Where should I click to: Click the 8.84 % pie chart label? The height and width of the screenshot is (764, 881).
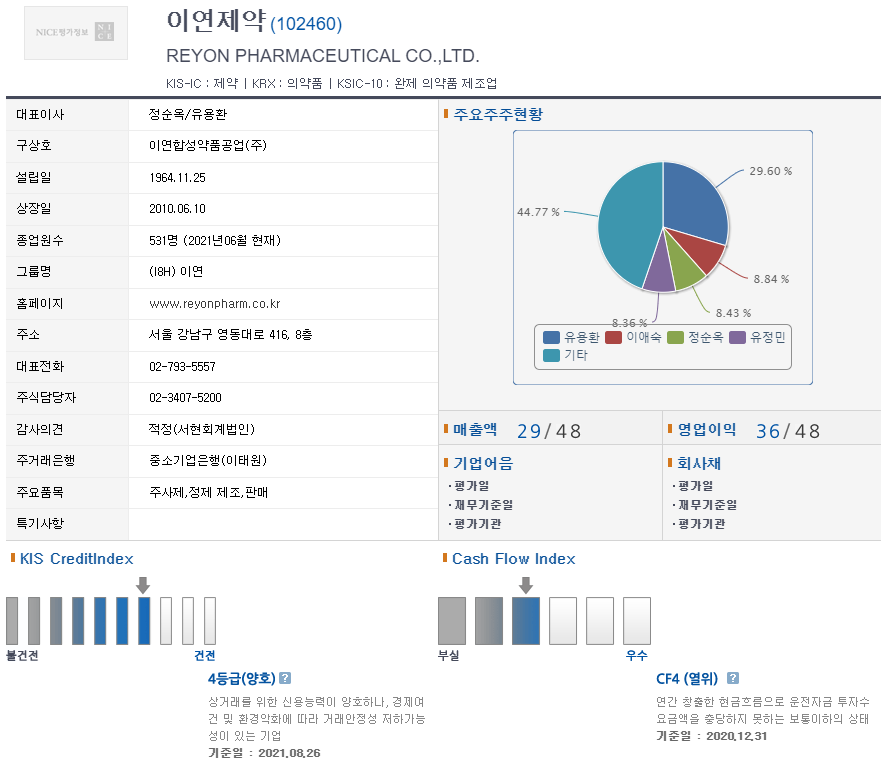(771, 279)
